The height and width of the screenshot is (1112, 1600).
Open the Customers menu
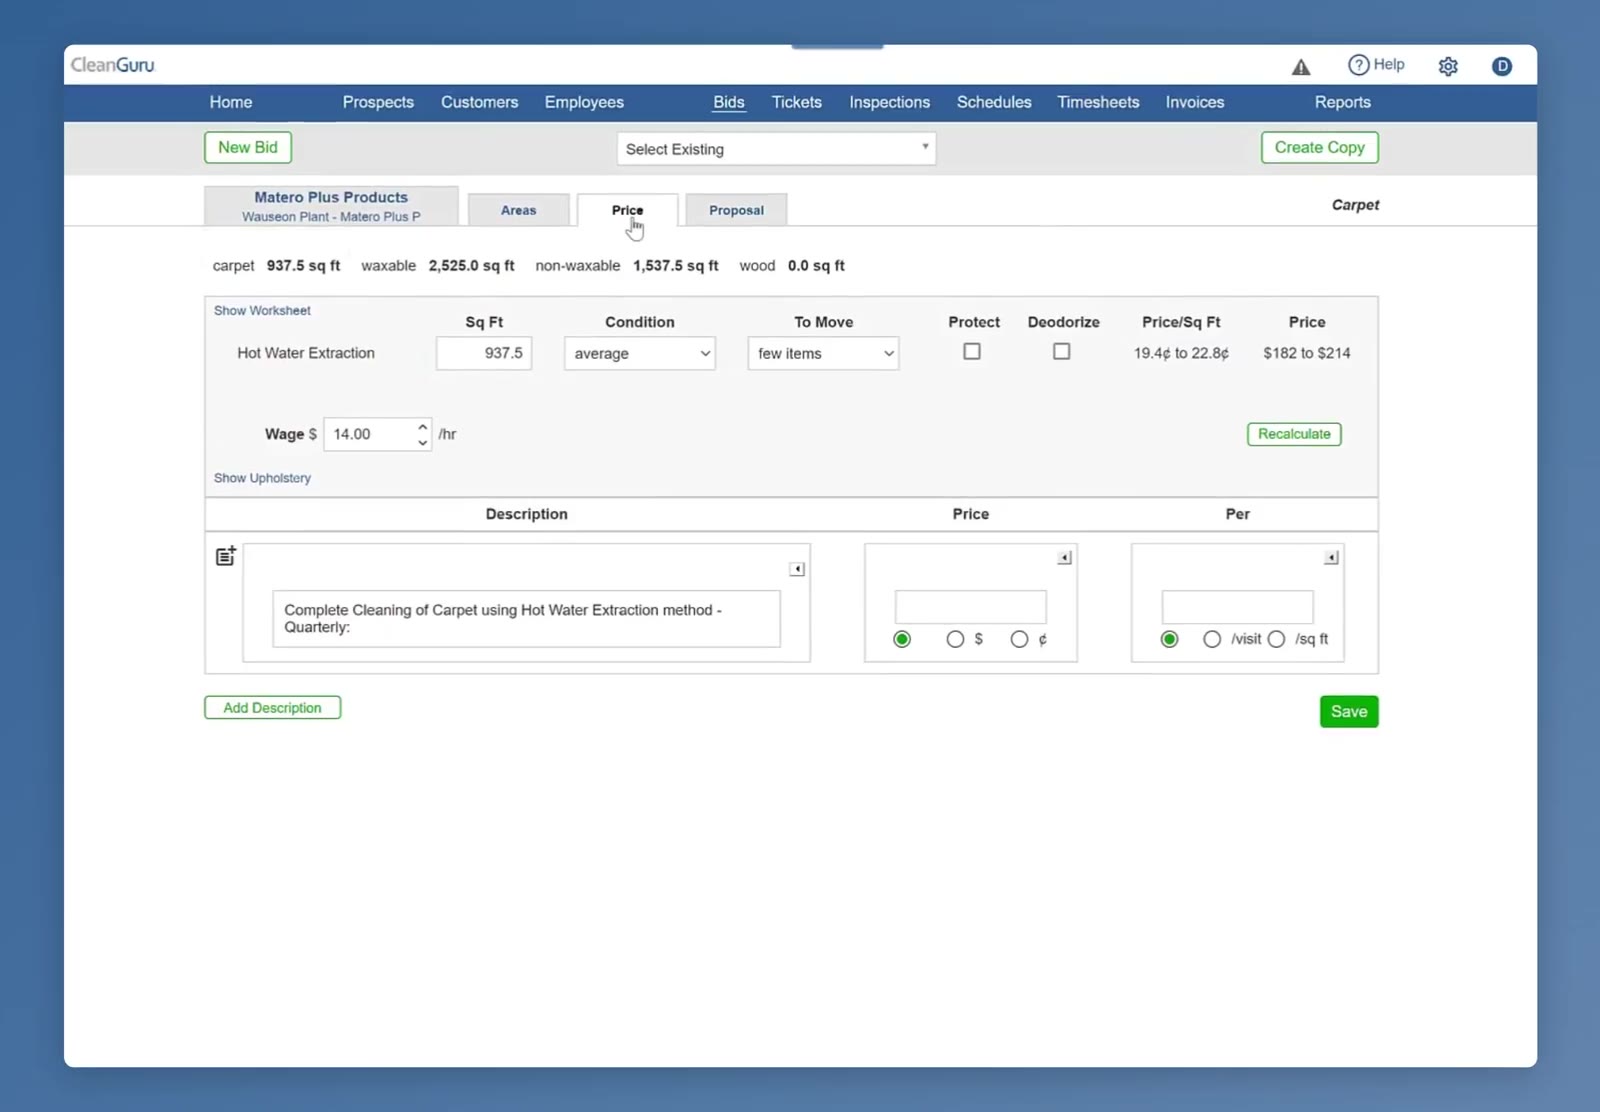point(480,102)
